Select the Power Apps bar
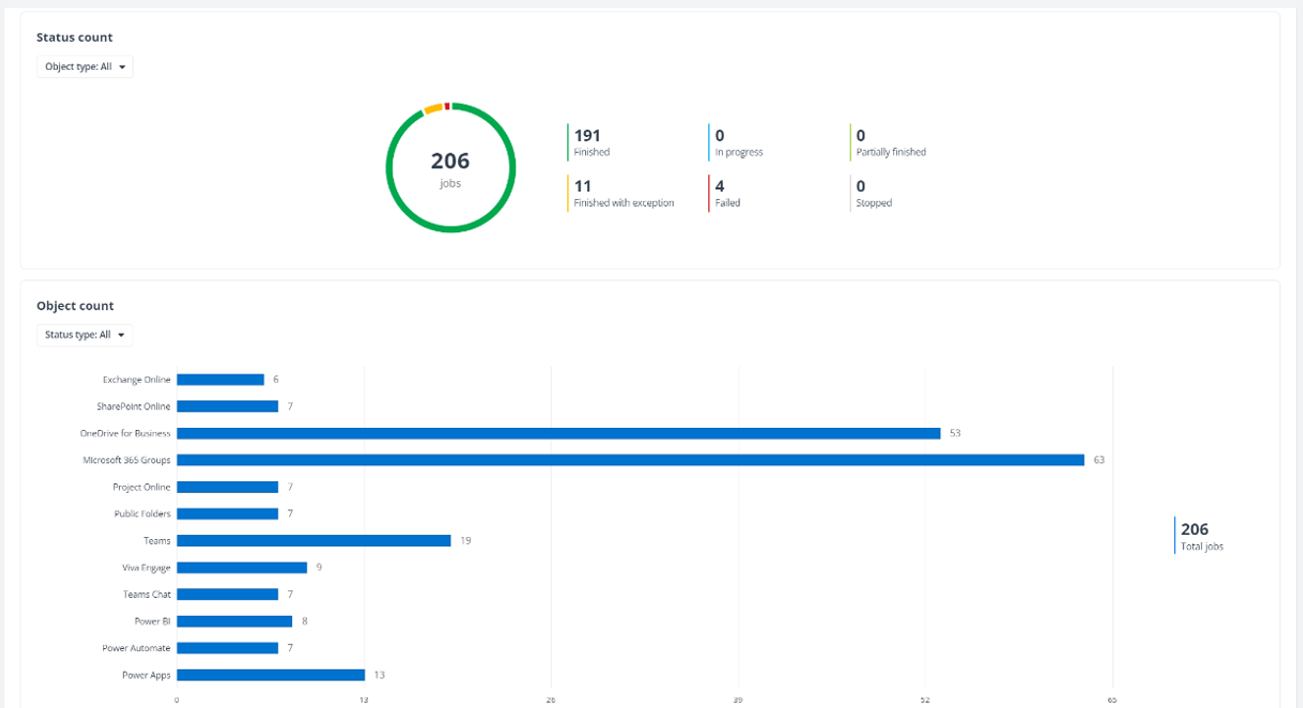The height and width of the screenshot is (708, 1303). point(270,674)
